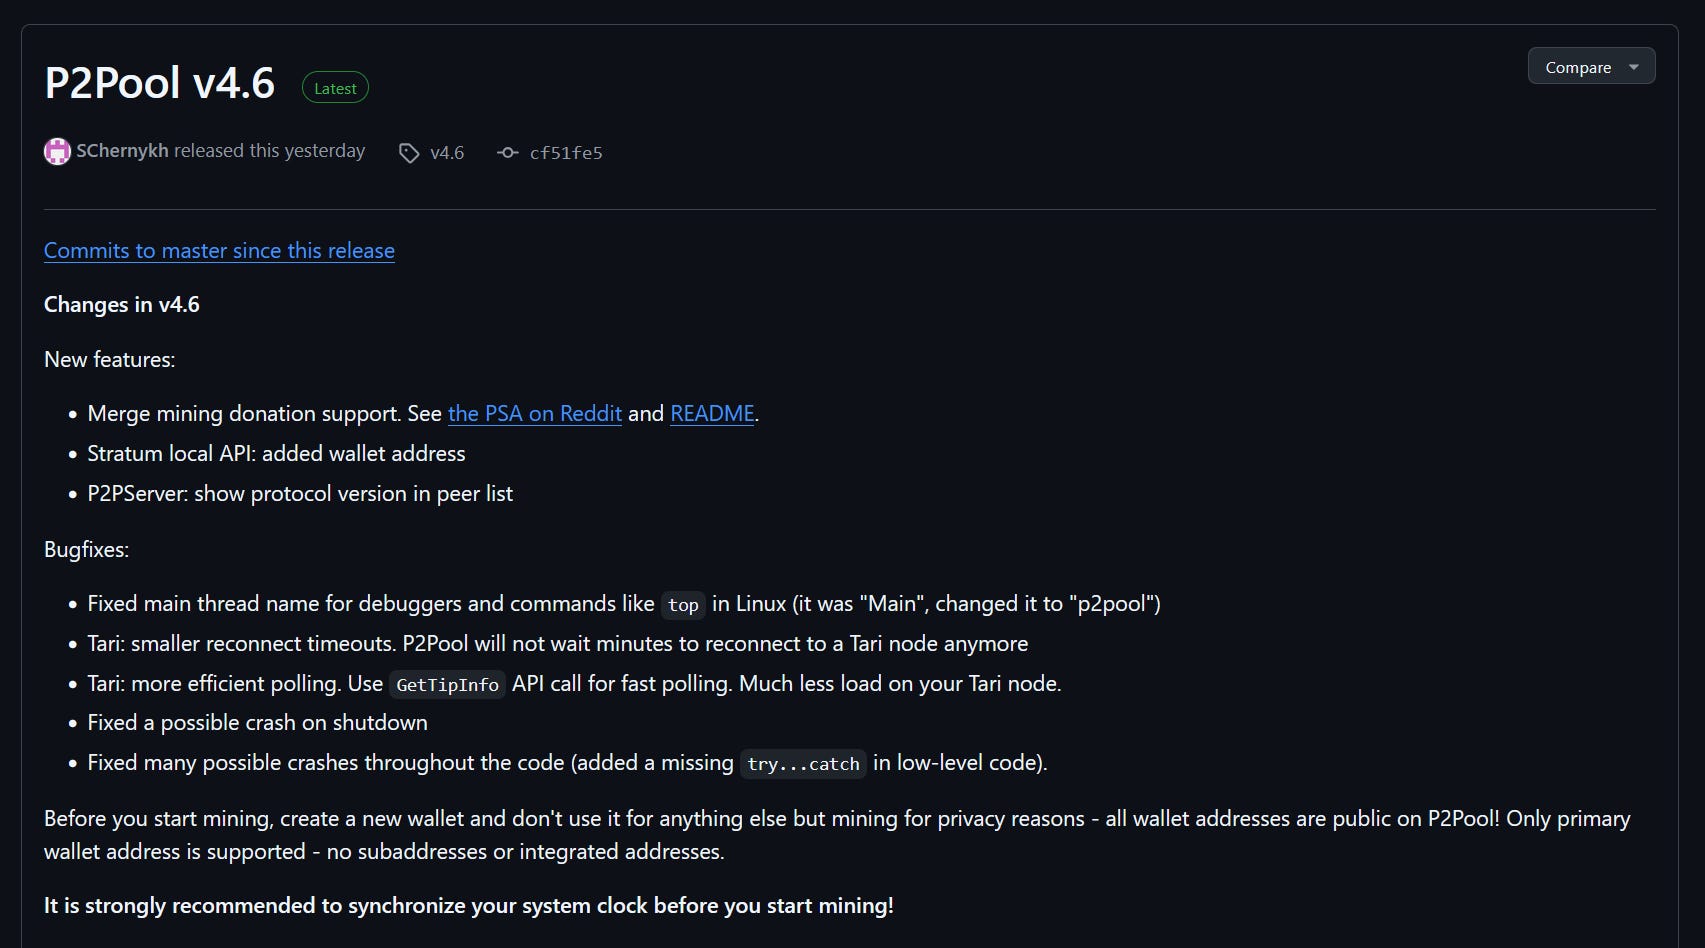
Task: Click the tag icon beside v4.6
Action: [x=409, y=153]
